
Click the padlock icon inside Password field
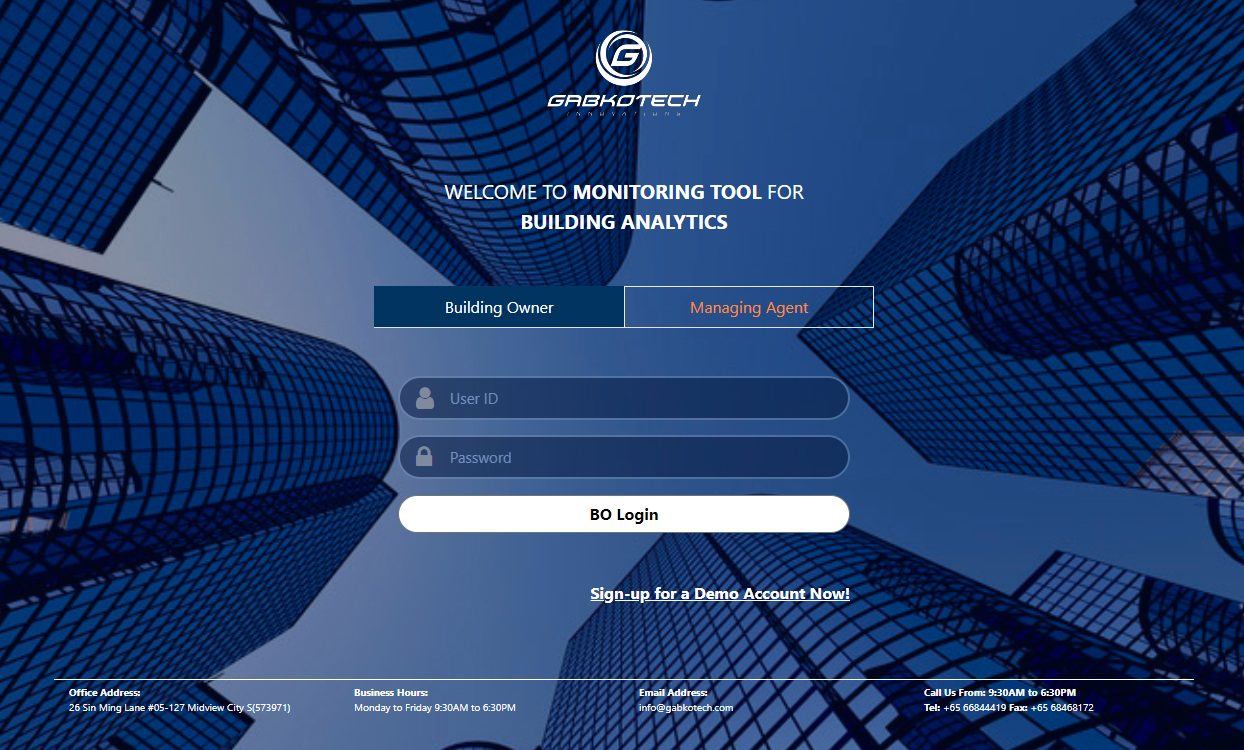(422, 457)
